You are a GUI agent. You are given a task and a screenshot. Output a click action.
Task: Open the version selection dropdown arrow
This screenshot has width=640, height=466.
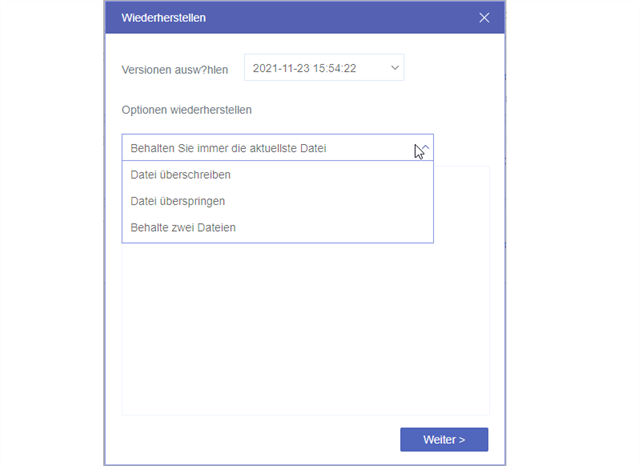pyautogui.click(x=394, y=68)
